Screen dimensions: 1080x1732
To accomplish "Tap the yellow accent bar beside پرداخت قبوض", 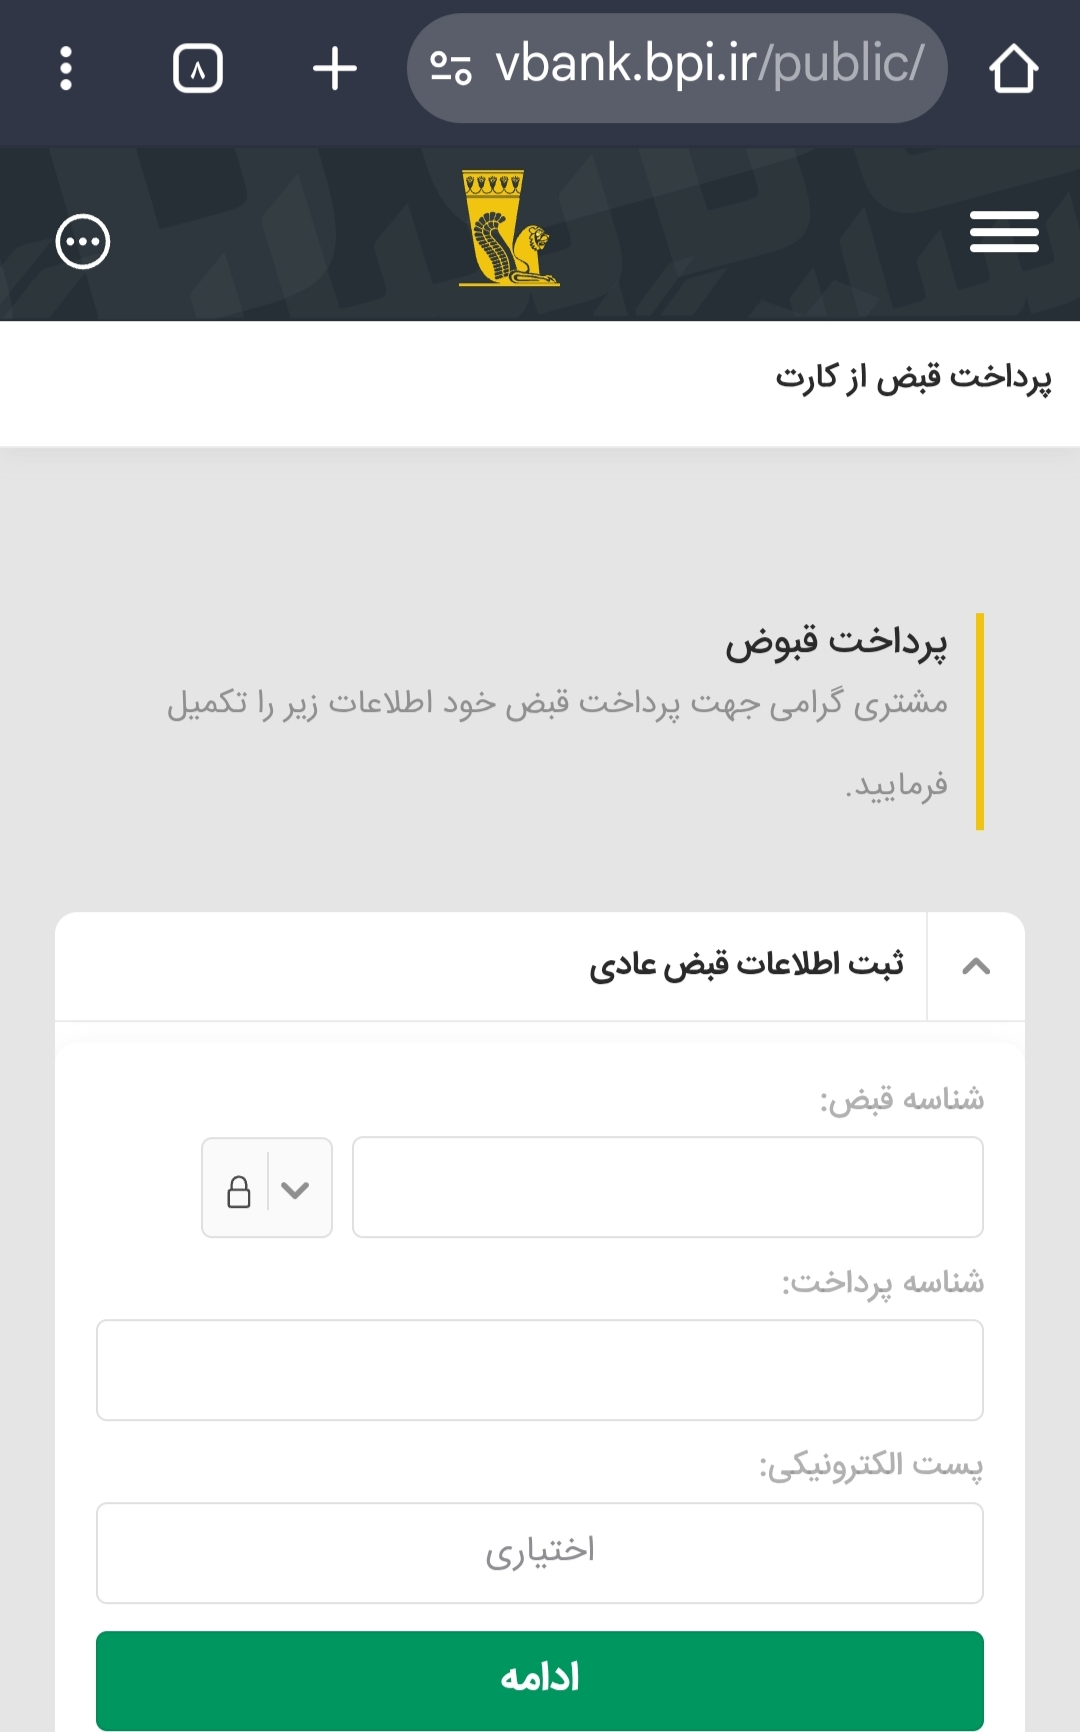I will pyautogui.click(x=978, y=722).
